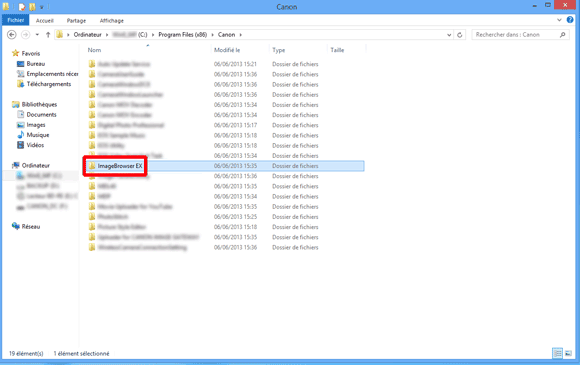580x365 pixels.
Task: Click the folder icon in the title bar
Action: [x=6, y=6]
